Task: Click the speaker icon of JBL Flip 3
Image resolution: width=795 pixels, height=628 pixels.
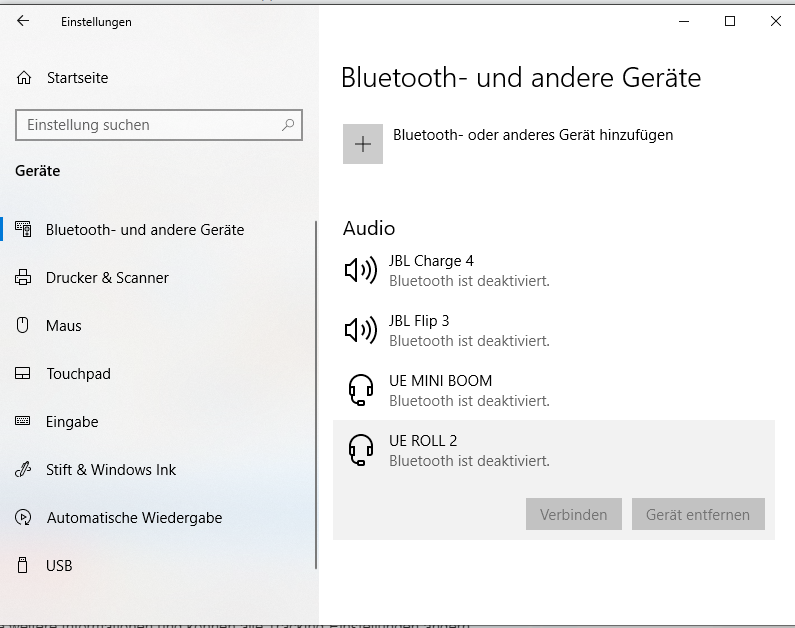Action: coord(360,330)
